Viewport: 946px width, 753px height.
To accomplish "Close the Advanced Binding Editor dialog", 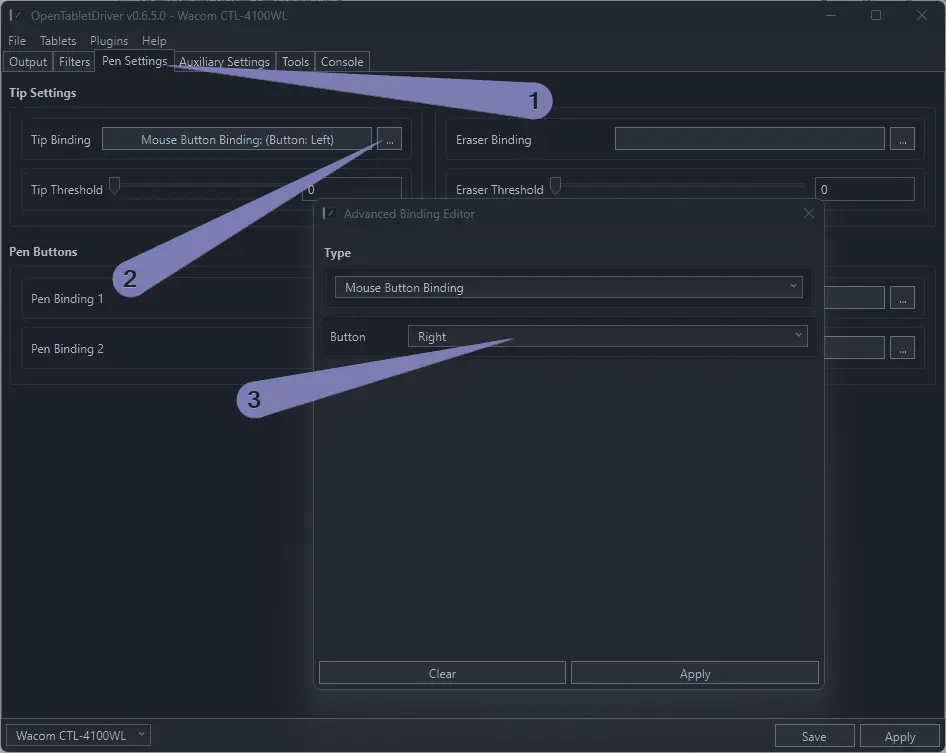I will pyautogui.click(x=809, y=213).
